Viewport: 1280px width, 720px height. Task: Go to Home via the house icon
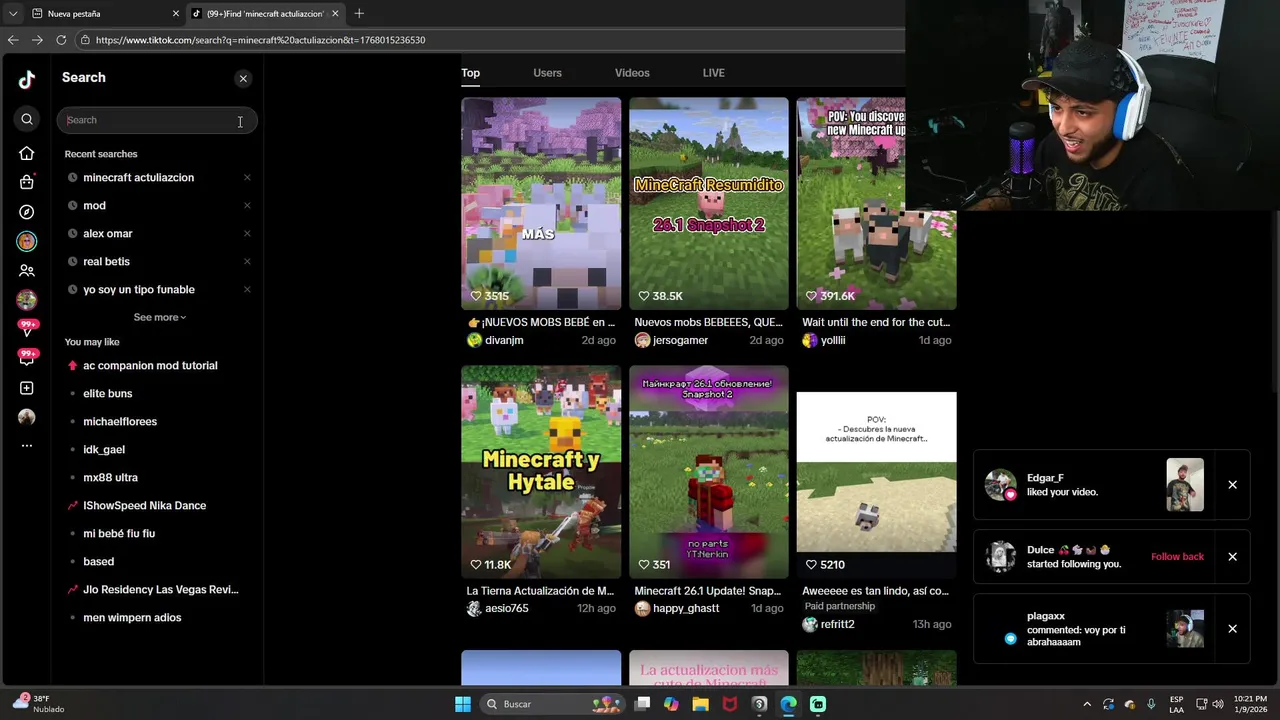(x=27, y=153)
